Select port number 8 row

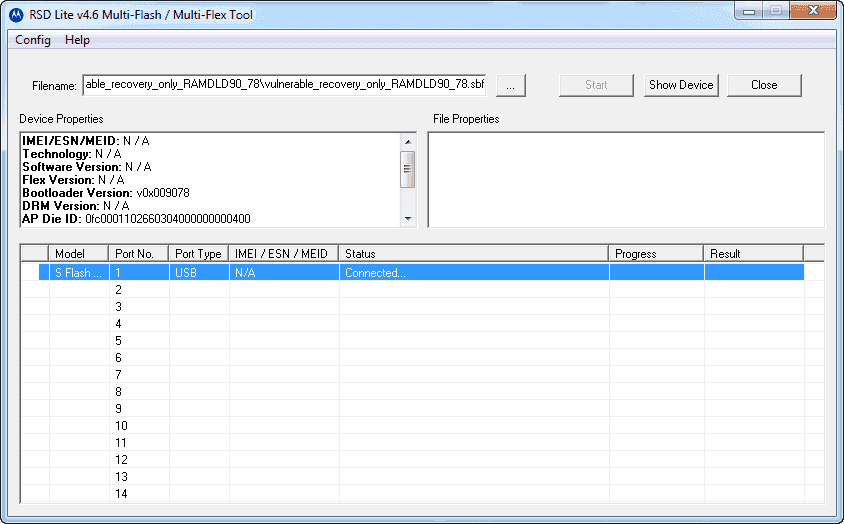421,392
